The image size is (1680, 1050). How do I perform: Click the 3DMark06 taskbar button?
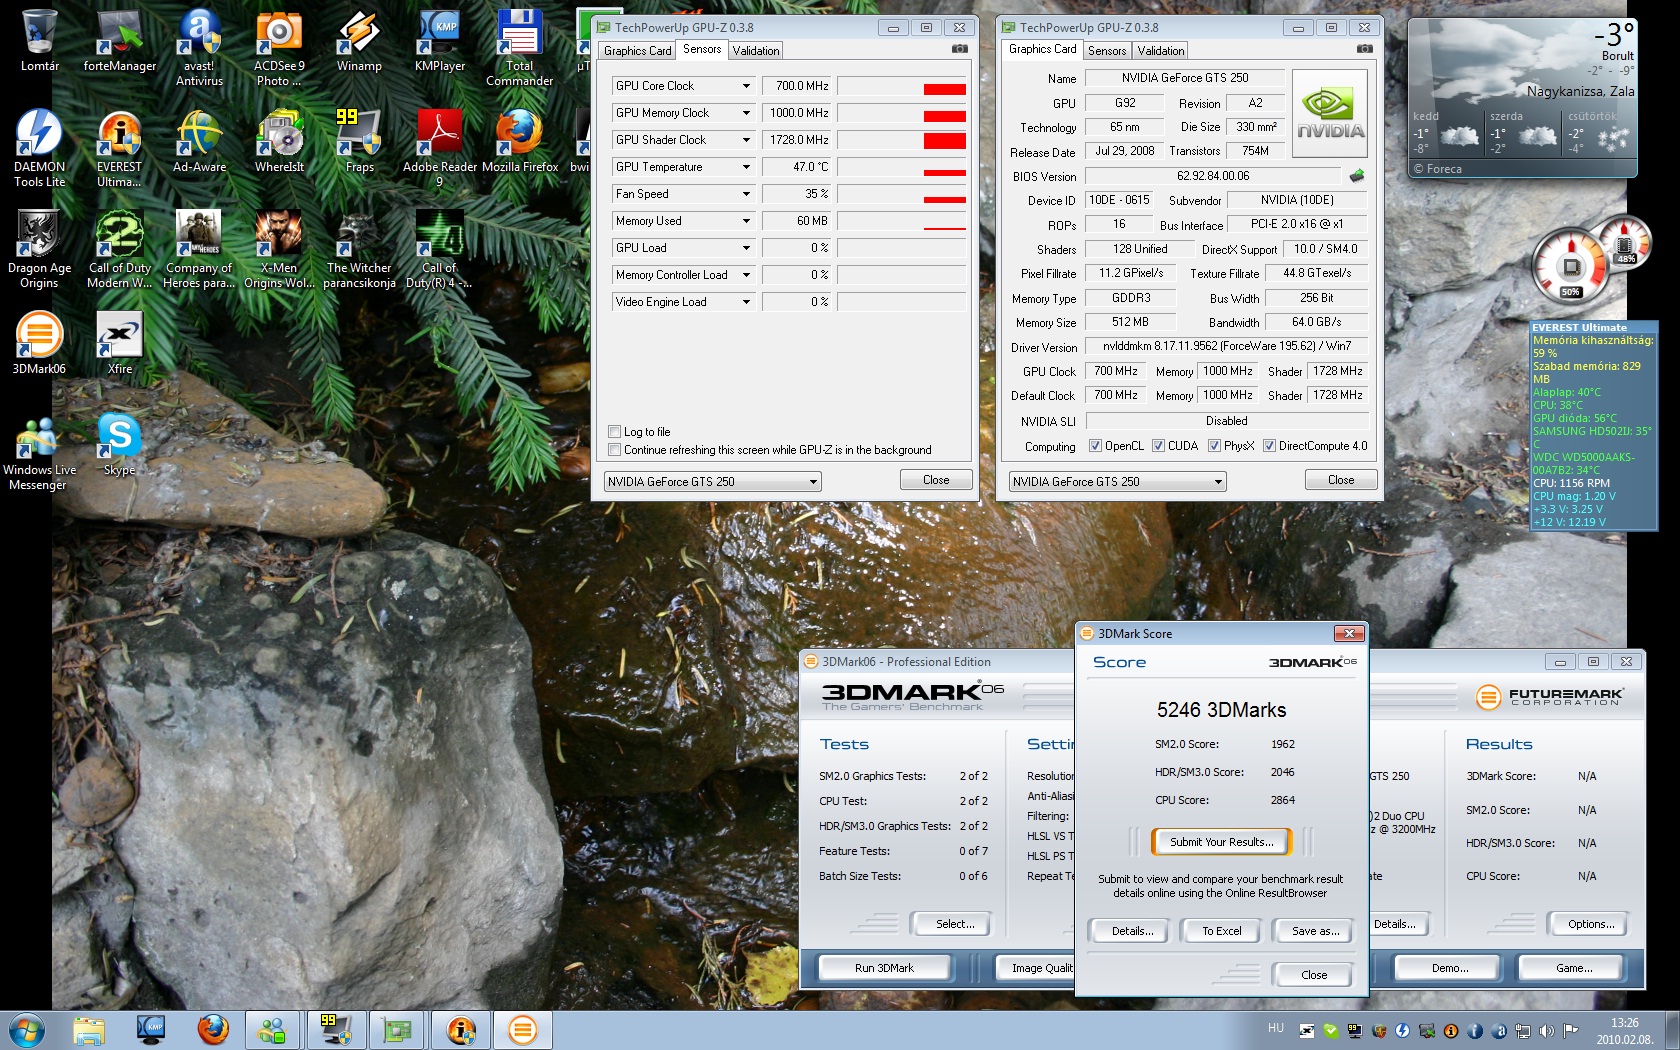(522, 1030)
